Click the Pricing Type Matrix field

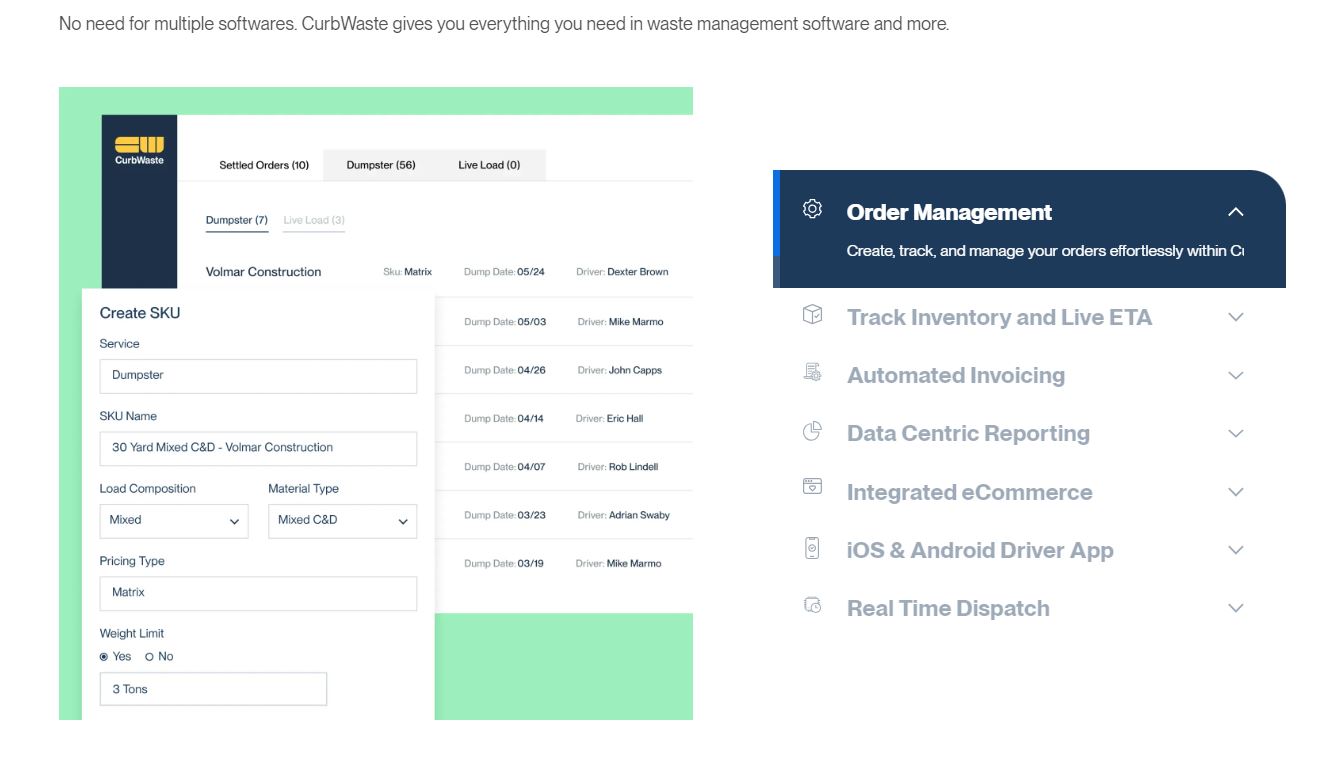point(258,593)
